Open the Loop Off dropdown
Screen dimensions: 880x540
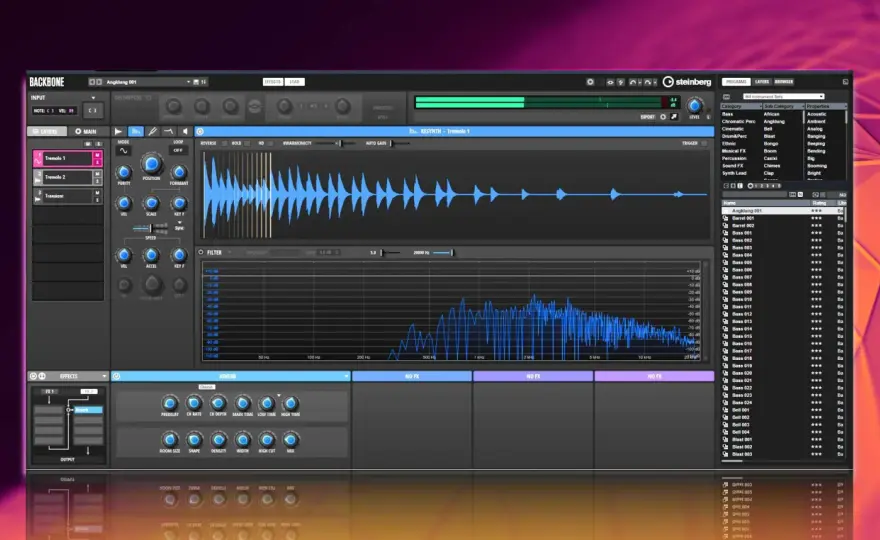point(178,150)
